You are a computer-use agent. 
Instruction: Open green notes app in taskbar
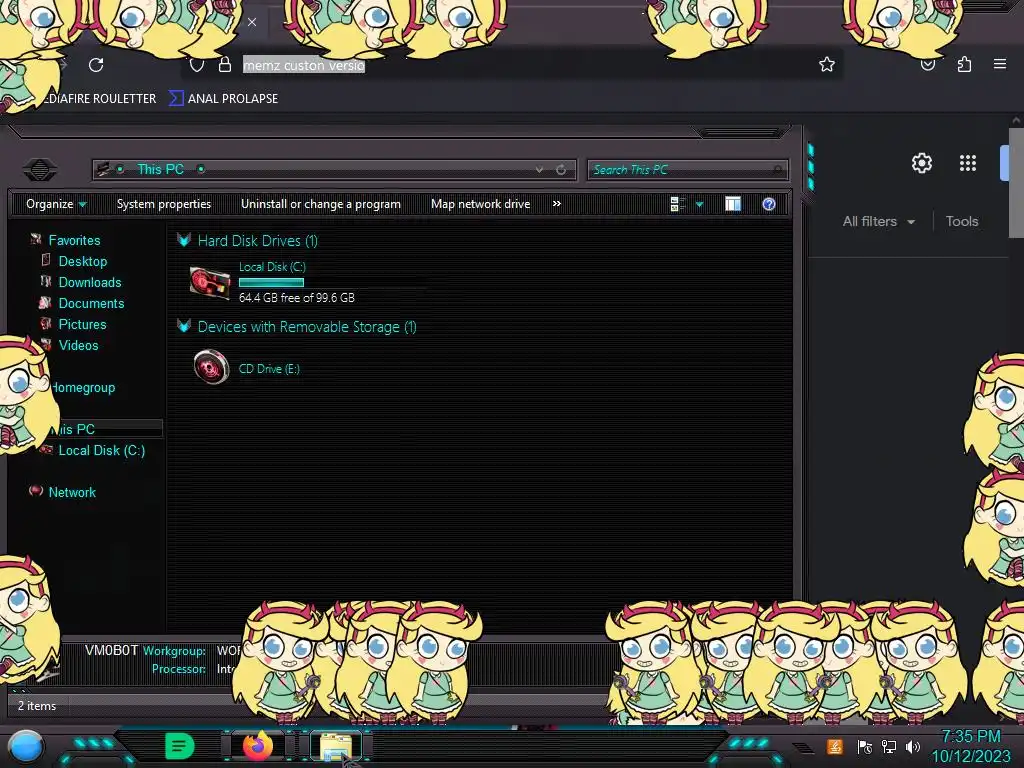coord(180,746)
